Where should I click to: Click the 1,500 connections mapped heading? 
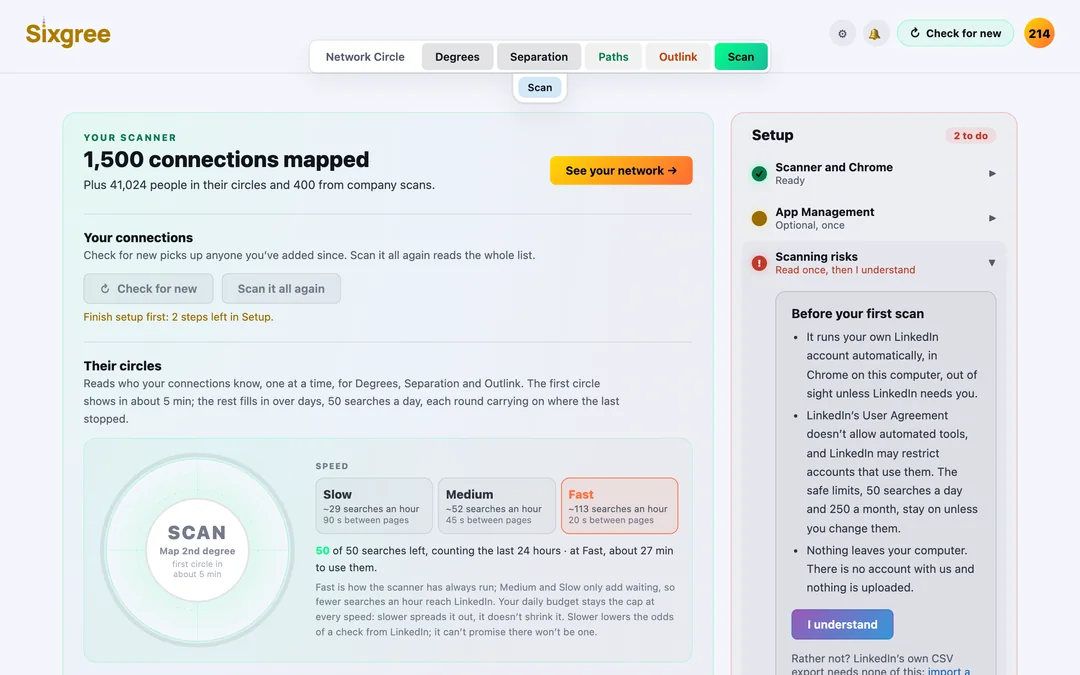(226, 159)
